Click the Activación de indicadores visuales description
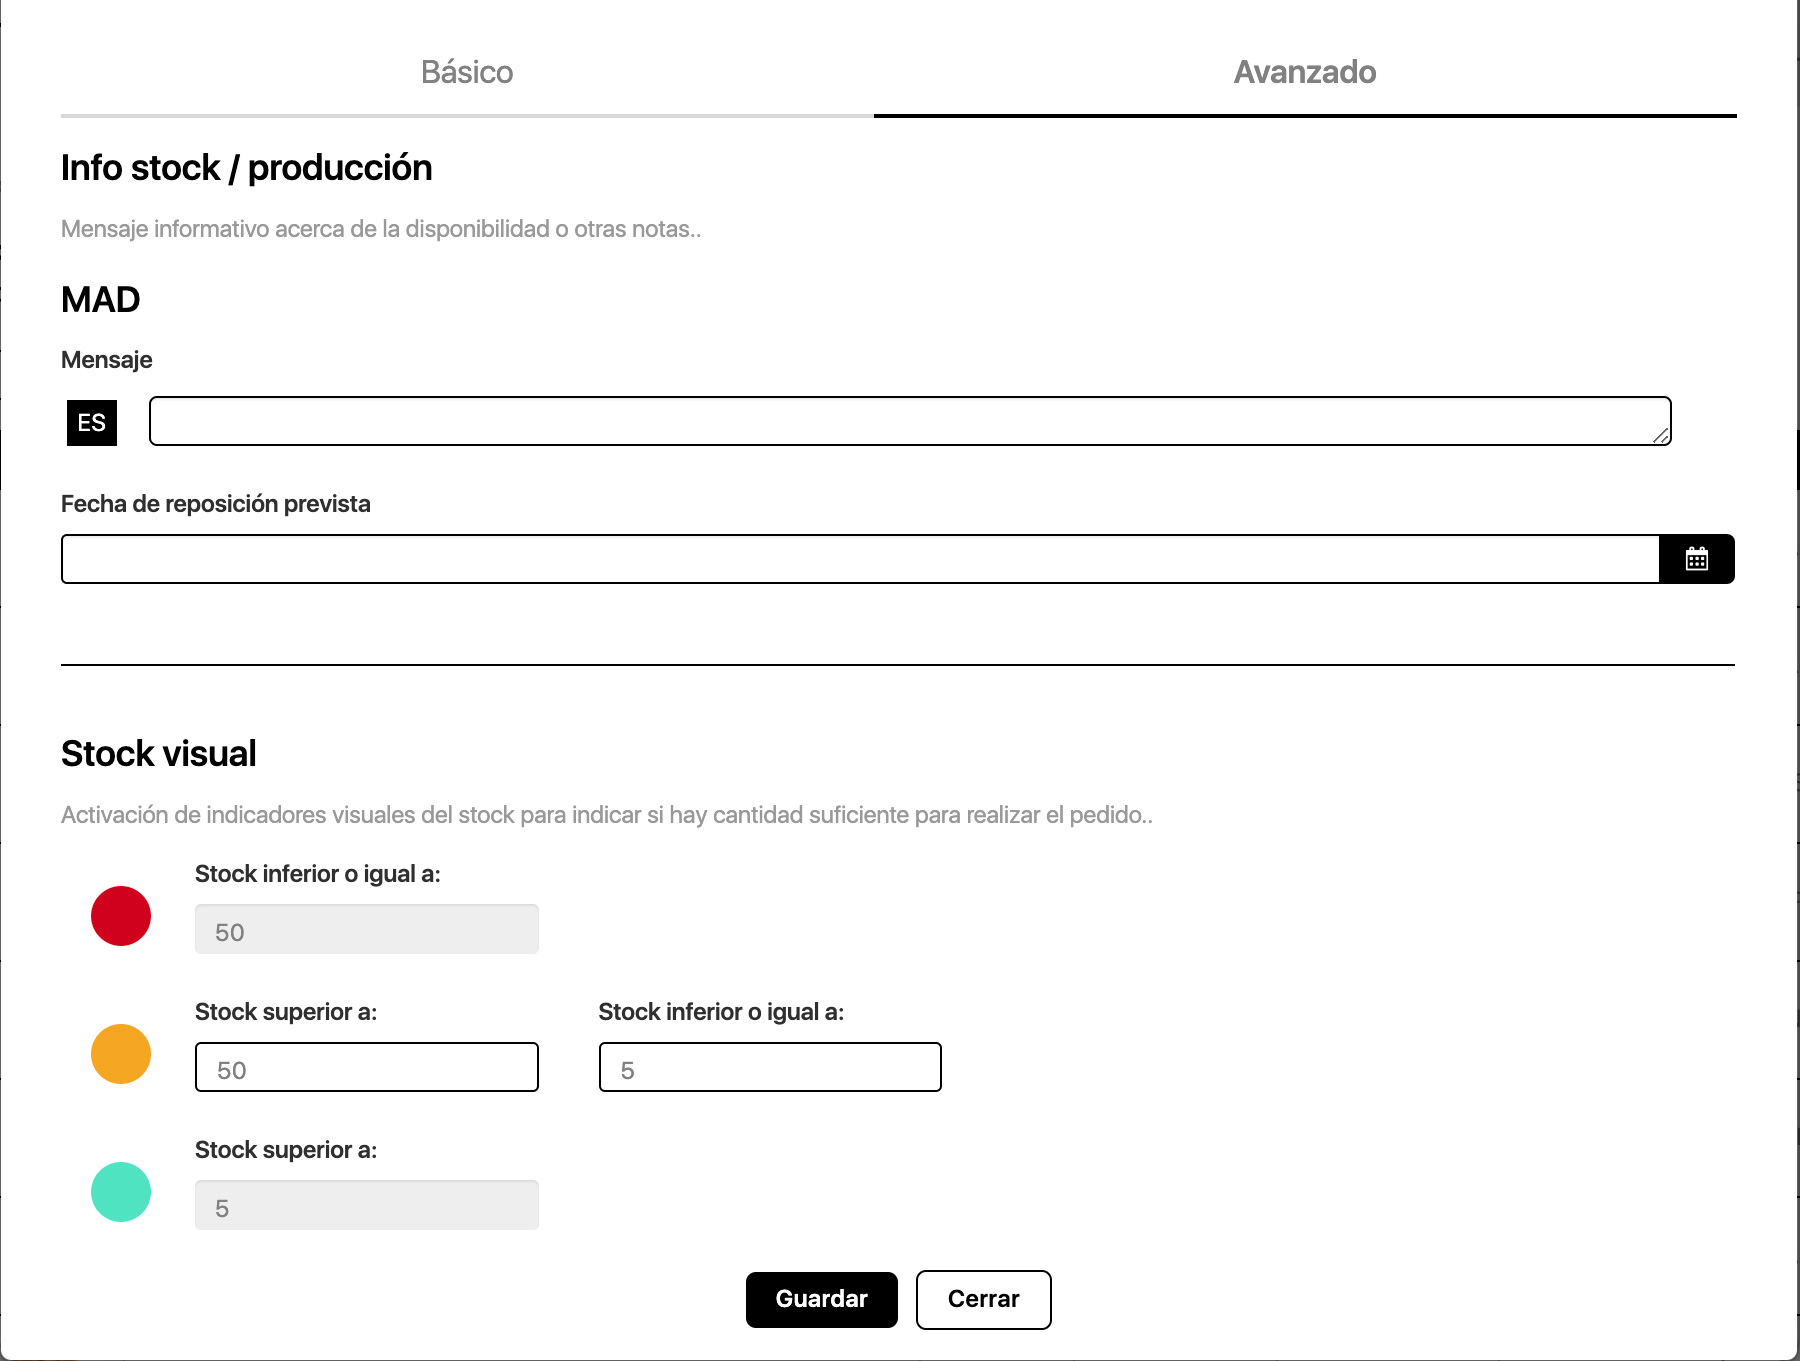1800x1361 pixels. click(x=607, y=815)
